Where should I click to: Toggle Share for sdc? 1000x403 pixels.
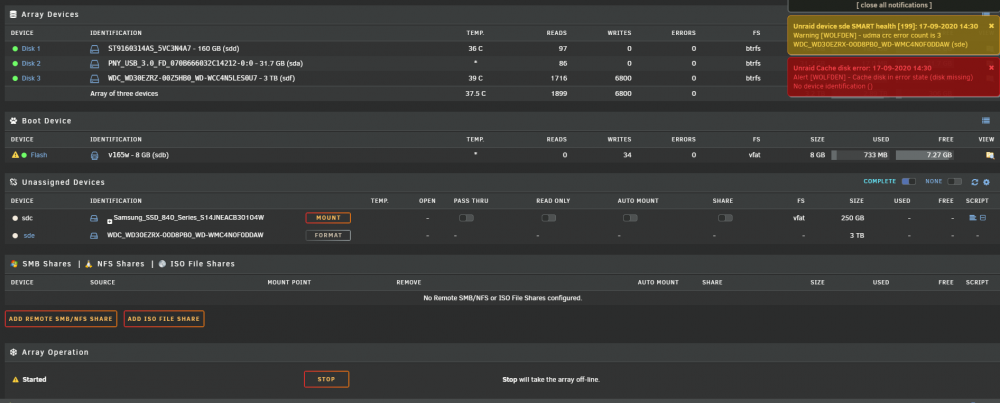click(x=725, y=218)
